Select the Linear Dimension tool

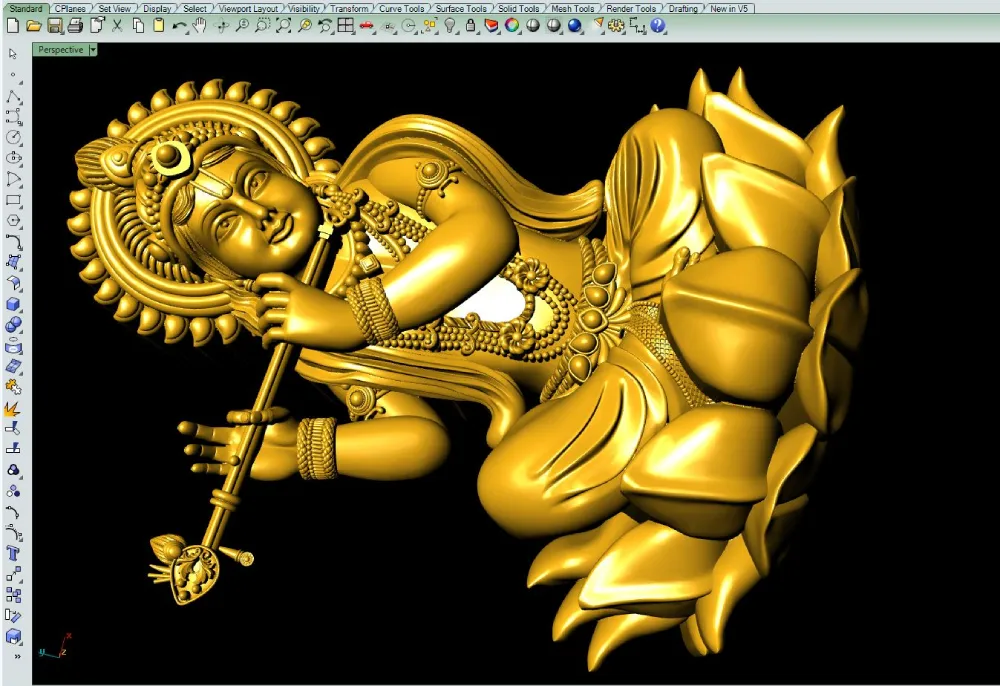pos(637,26)
